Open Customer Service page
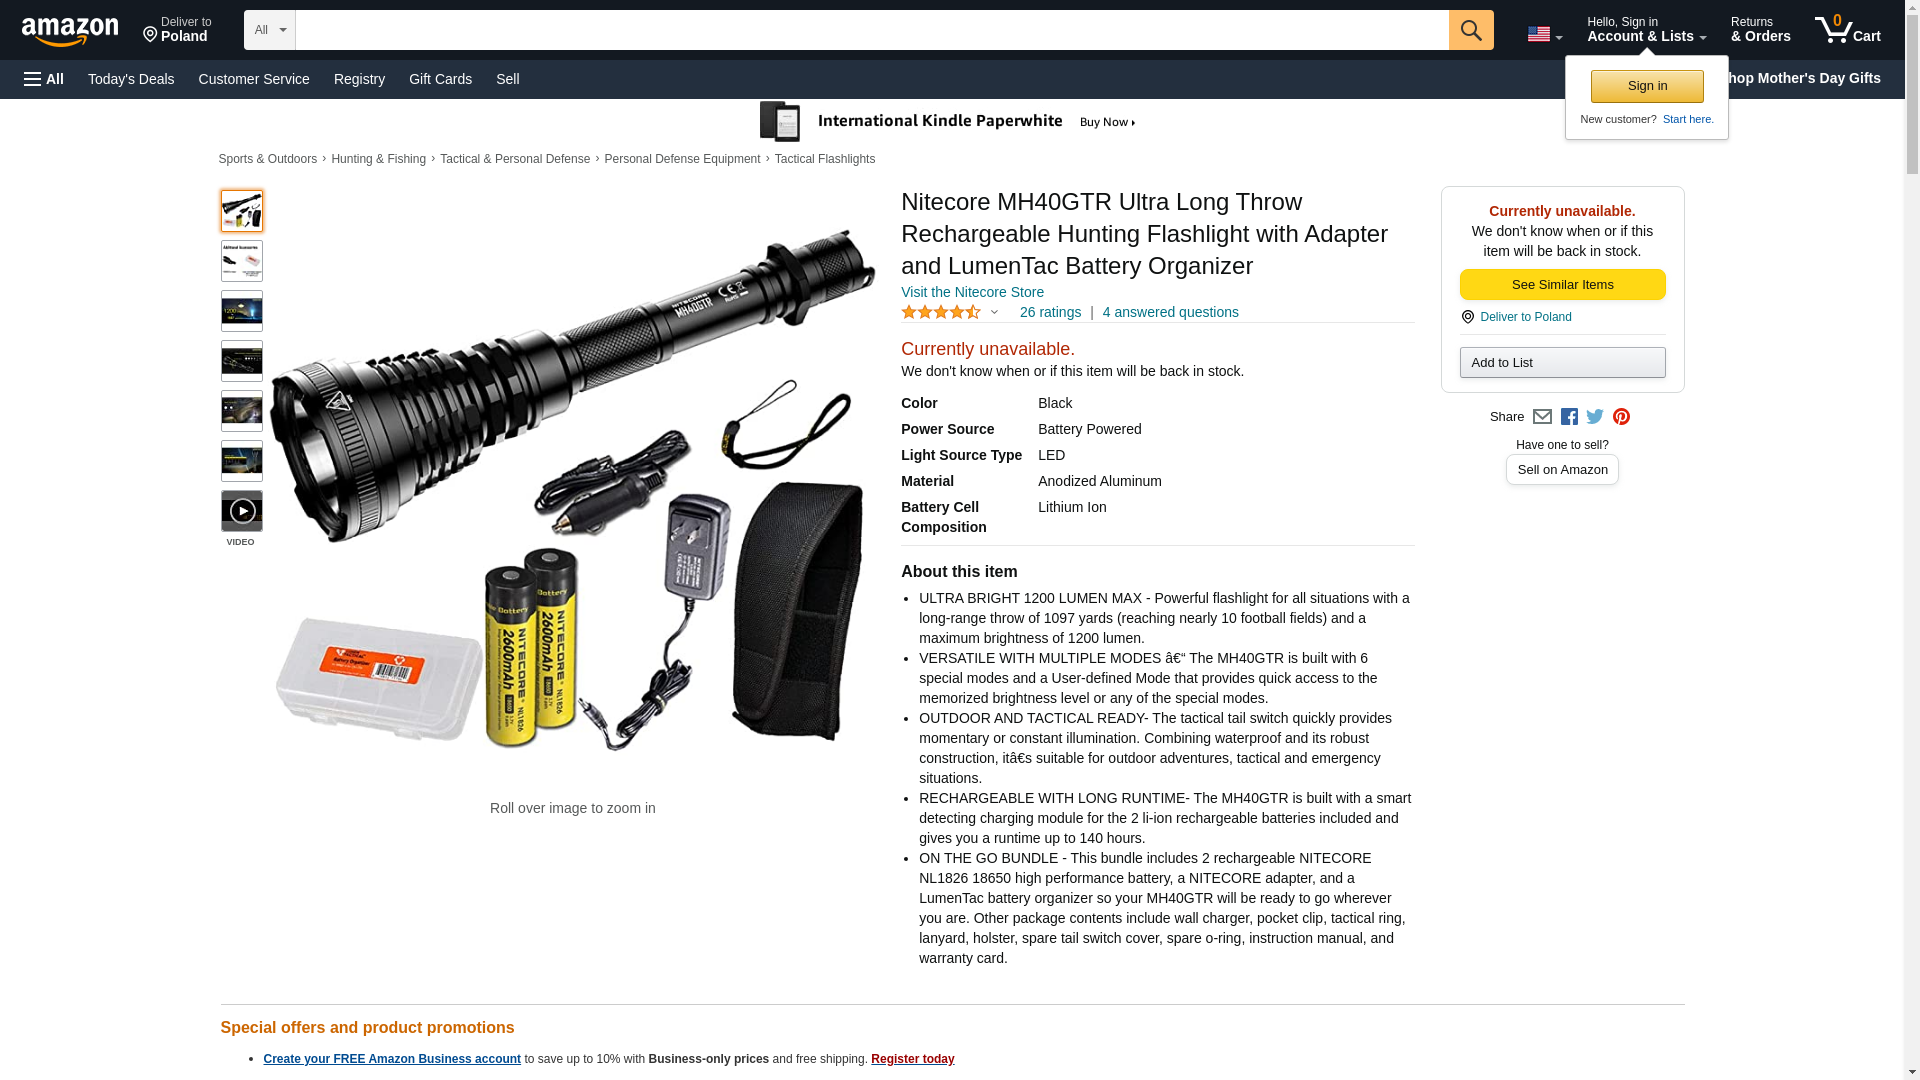 (254, 79)
